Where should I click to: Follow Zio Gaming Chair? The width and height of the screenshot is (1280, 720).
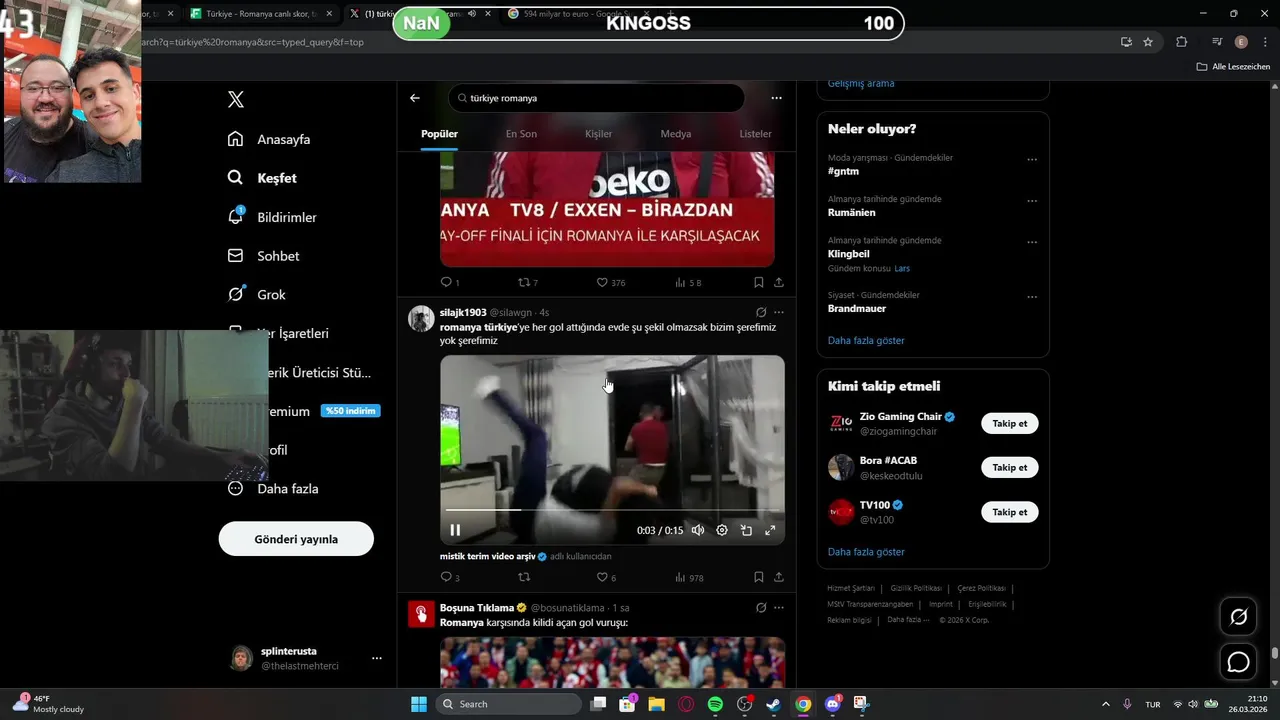[1010, 423]
